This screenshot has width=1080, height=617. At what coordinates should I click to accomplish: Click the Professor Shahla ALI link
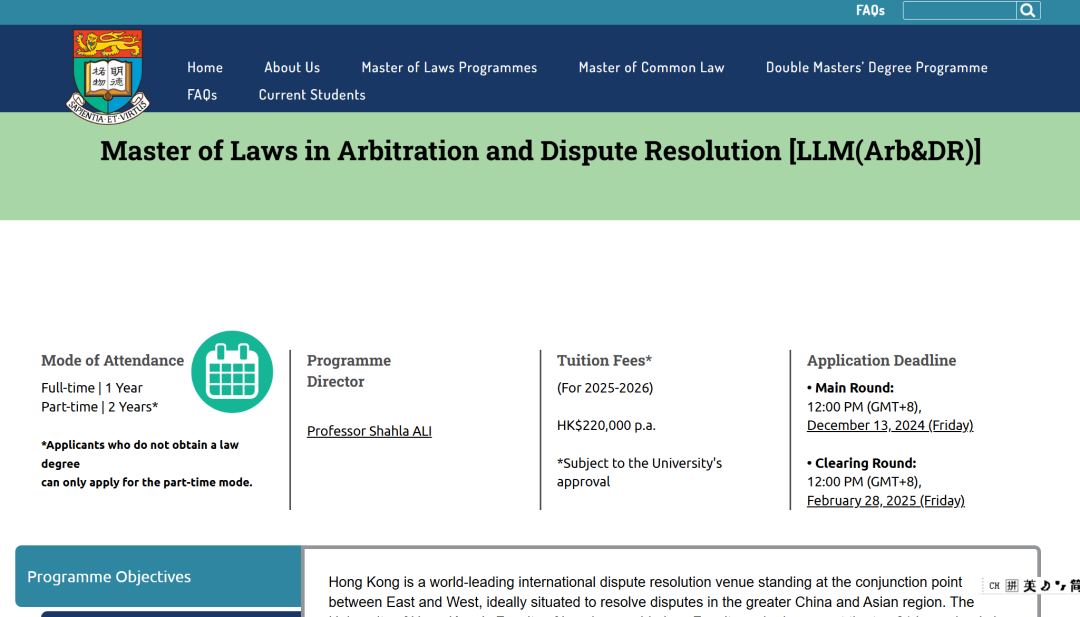(369, 432)
